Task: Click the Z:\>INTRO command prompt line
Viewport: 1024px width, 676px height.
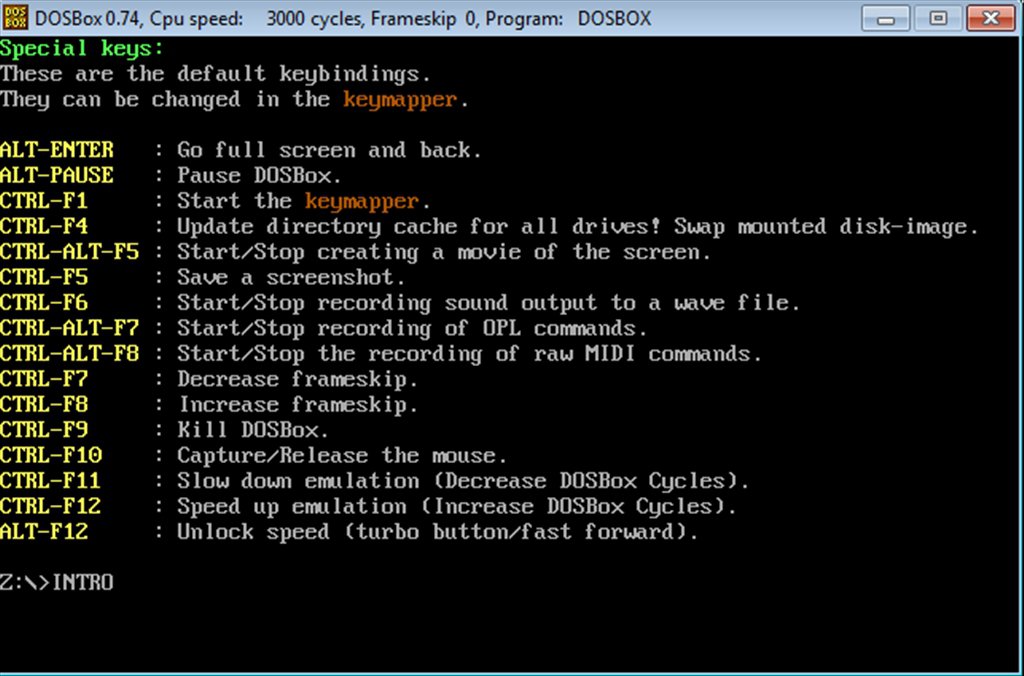Action: (57, 582)
